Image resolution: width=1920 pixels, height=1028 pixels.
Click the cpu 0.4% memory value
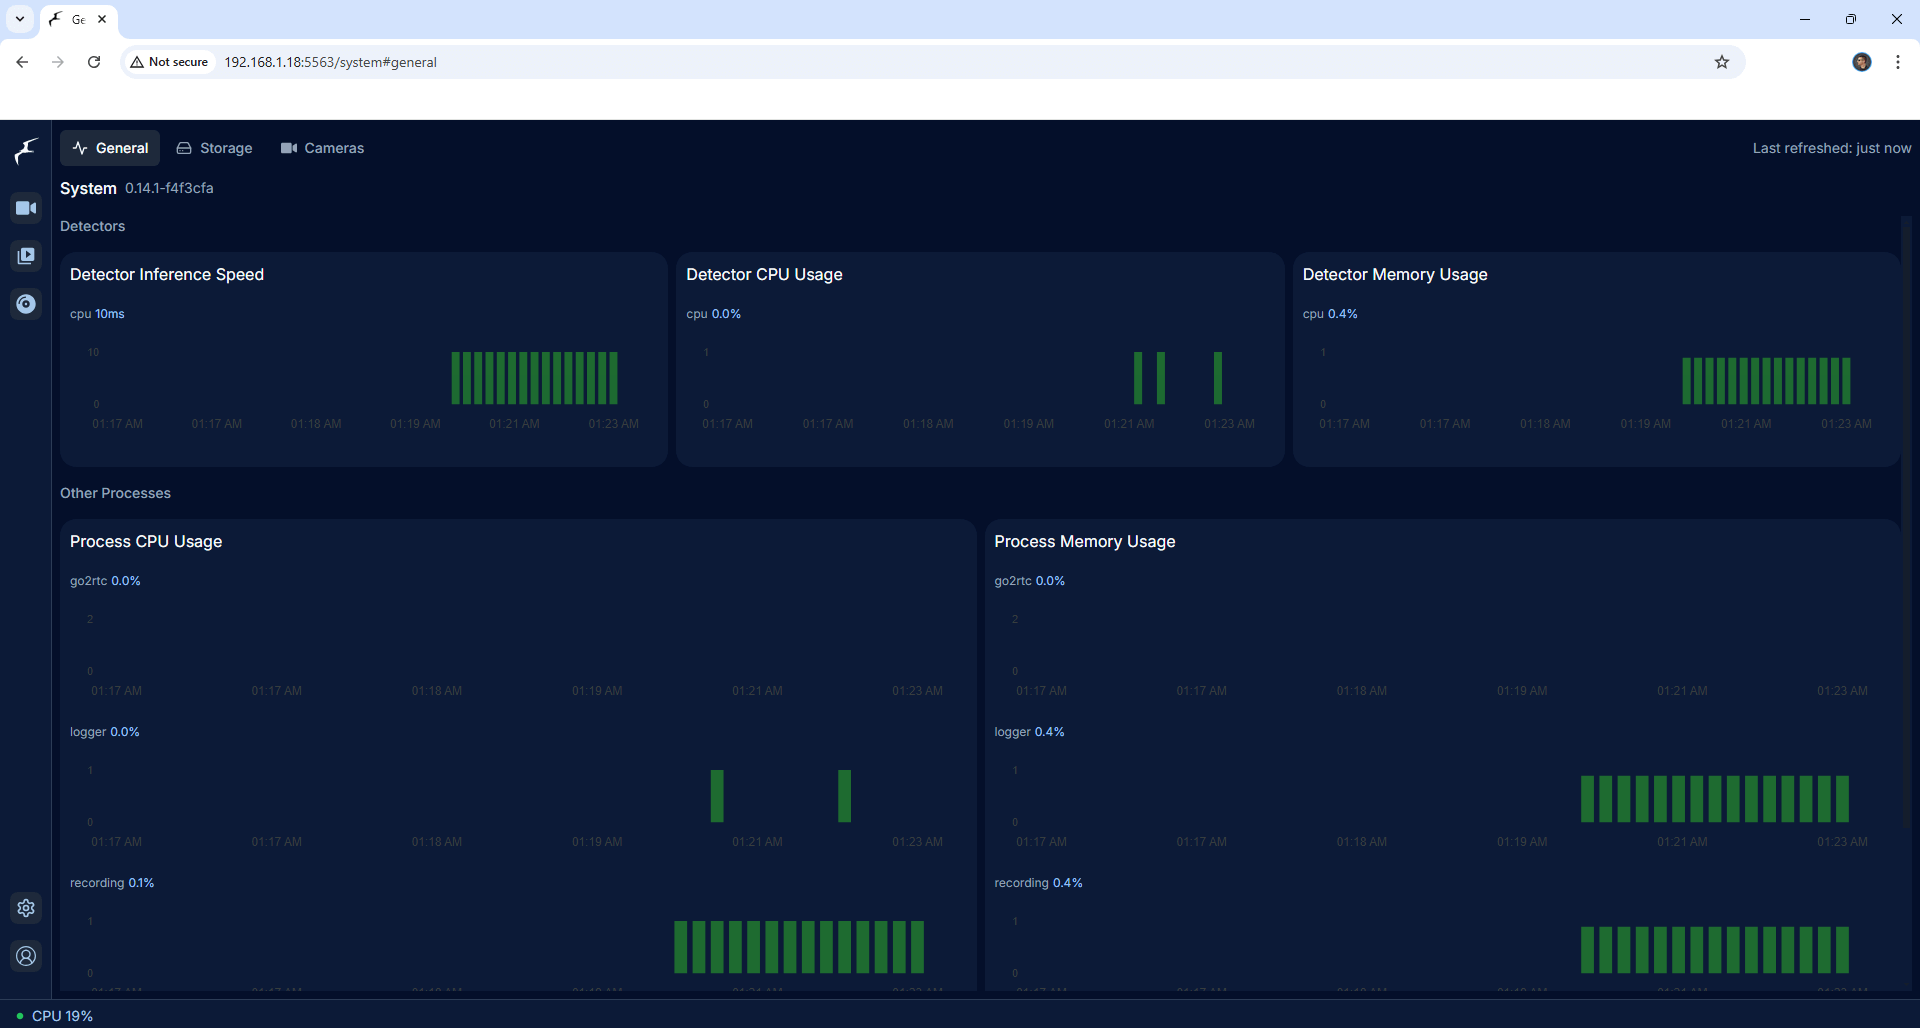point(1330,314)
